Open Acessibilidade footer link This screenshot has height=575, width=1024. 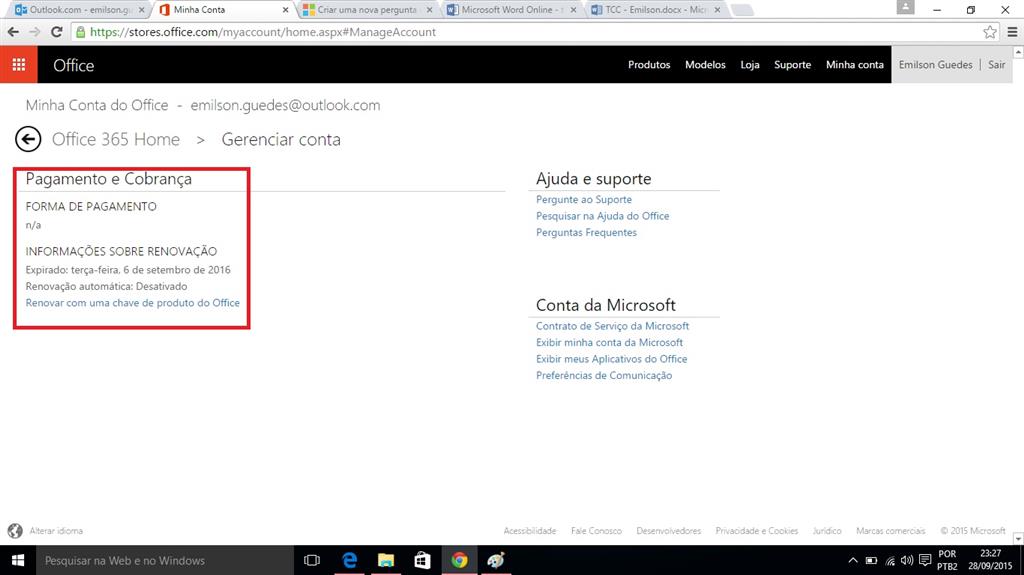coord(530,531)
